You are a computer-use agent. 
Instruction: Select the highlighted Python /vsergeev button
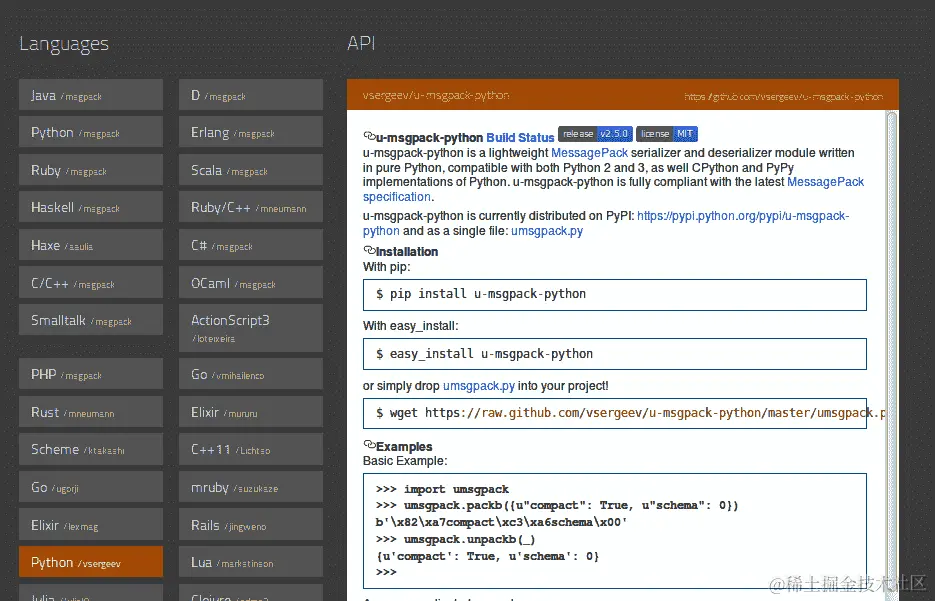91,562
